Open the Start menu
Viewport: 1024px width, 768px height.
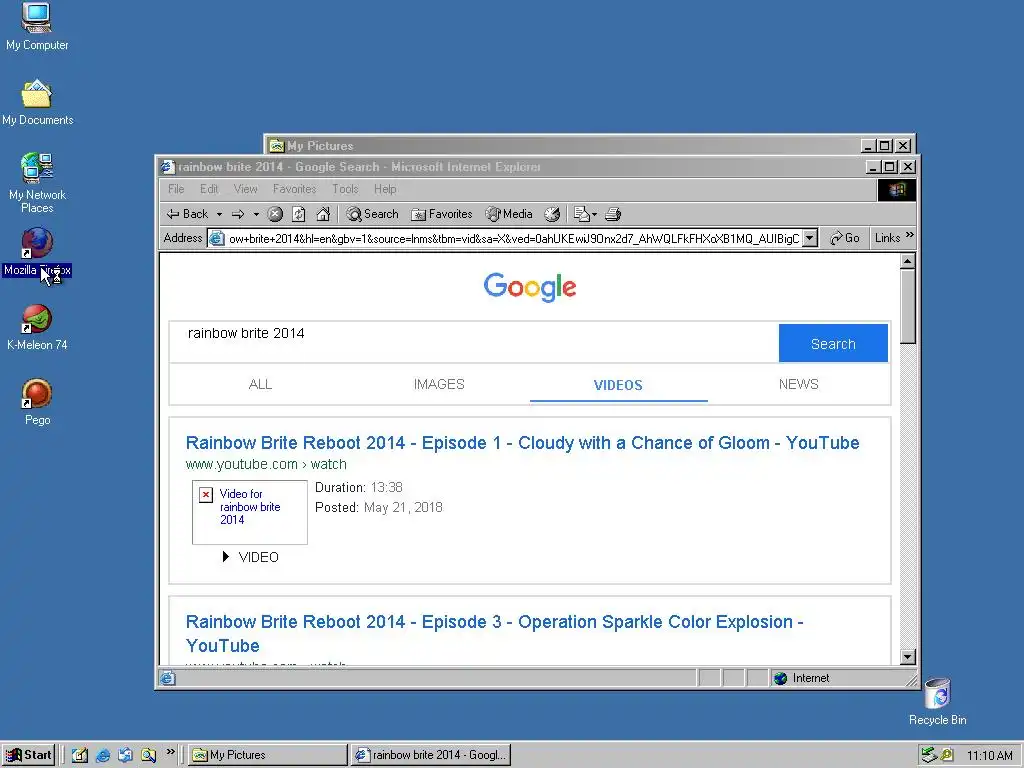pos(28,756)
